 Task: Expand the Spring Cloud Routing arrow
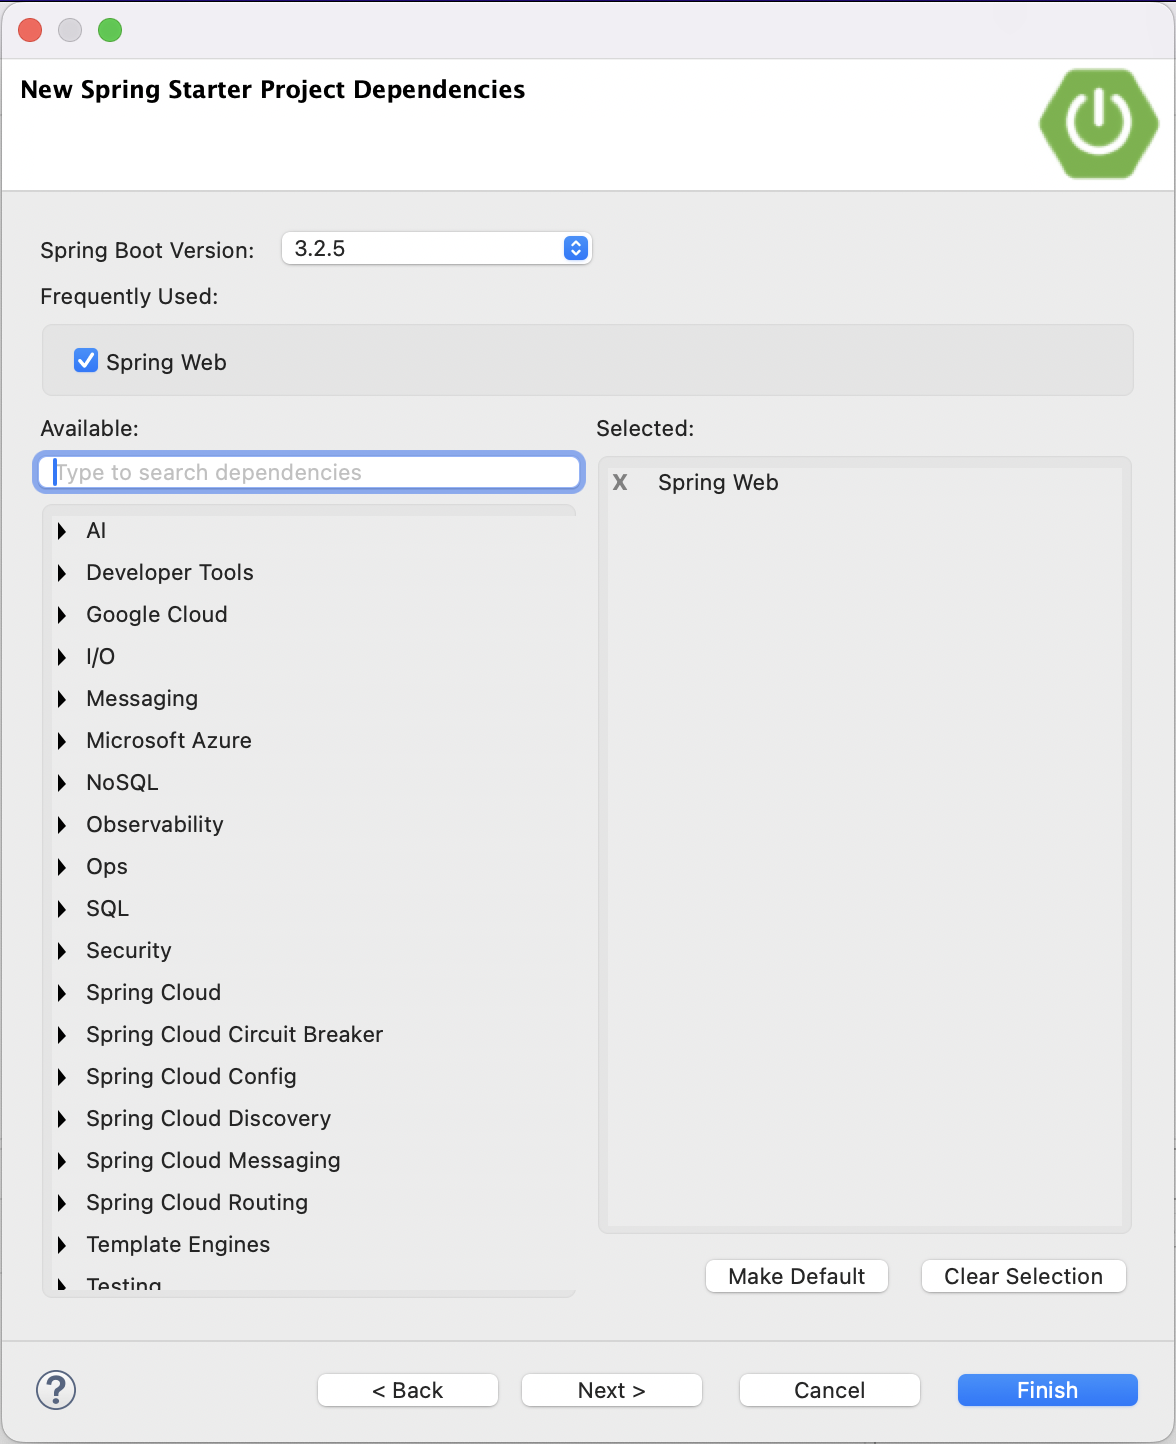tap(62, 1203)
